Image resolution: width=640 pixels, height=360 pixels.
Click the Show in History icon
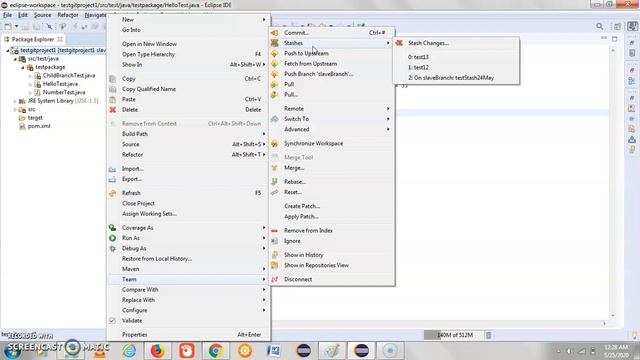[x=275, y=255]
